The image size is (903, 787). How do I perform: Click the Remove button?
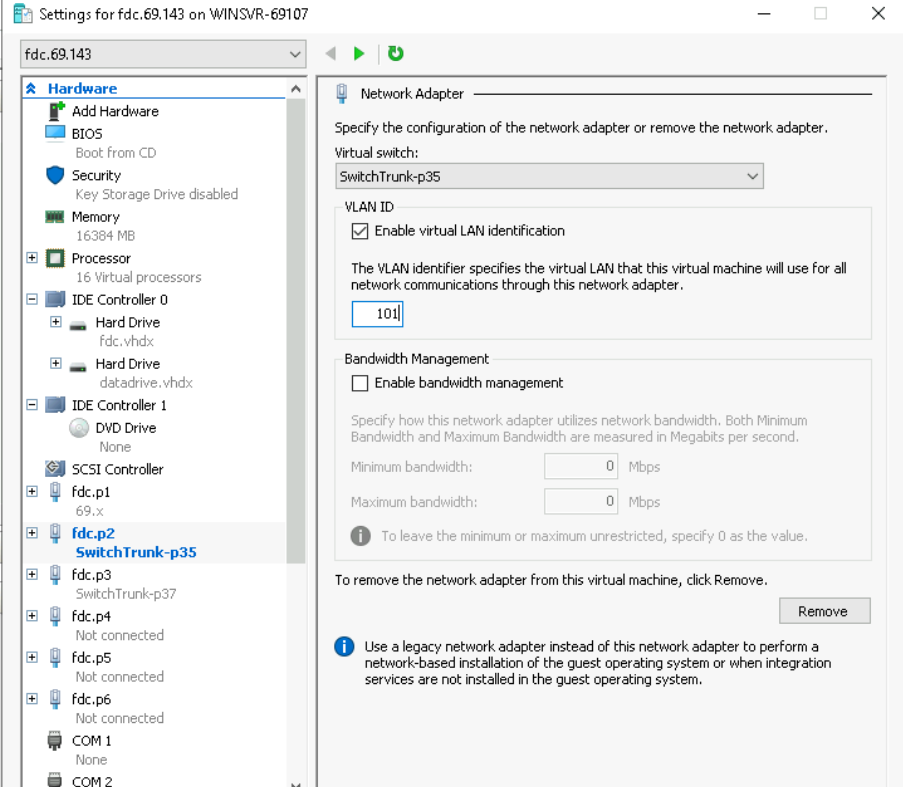824,610
